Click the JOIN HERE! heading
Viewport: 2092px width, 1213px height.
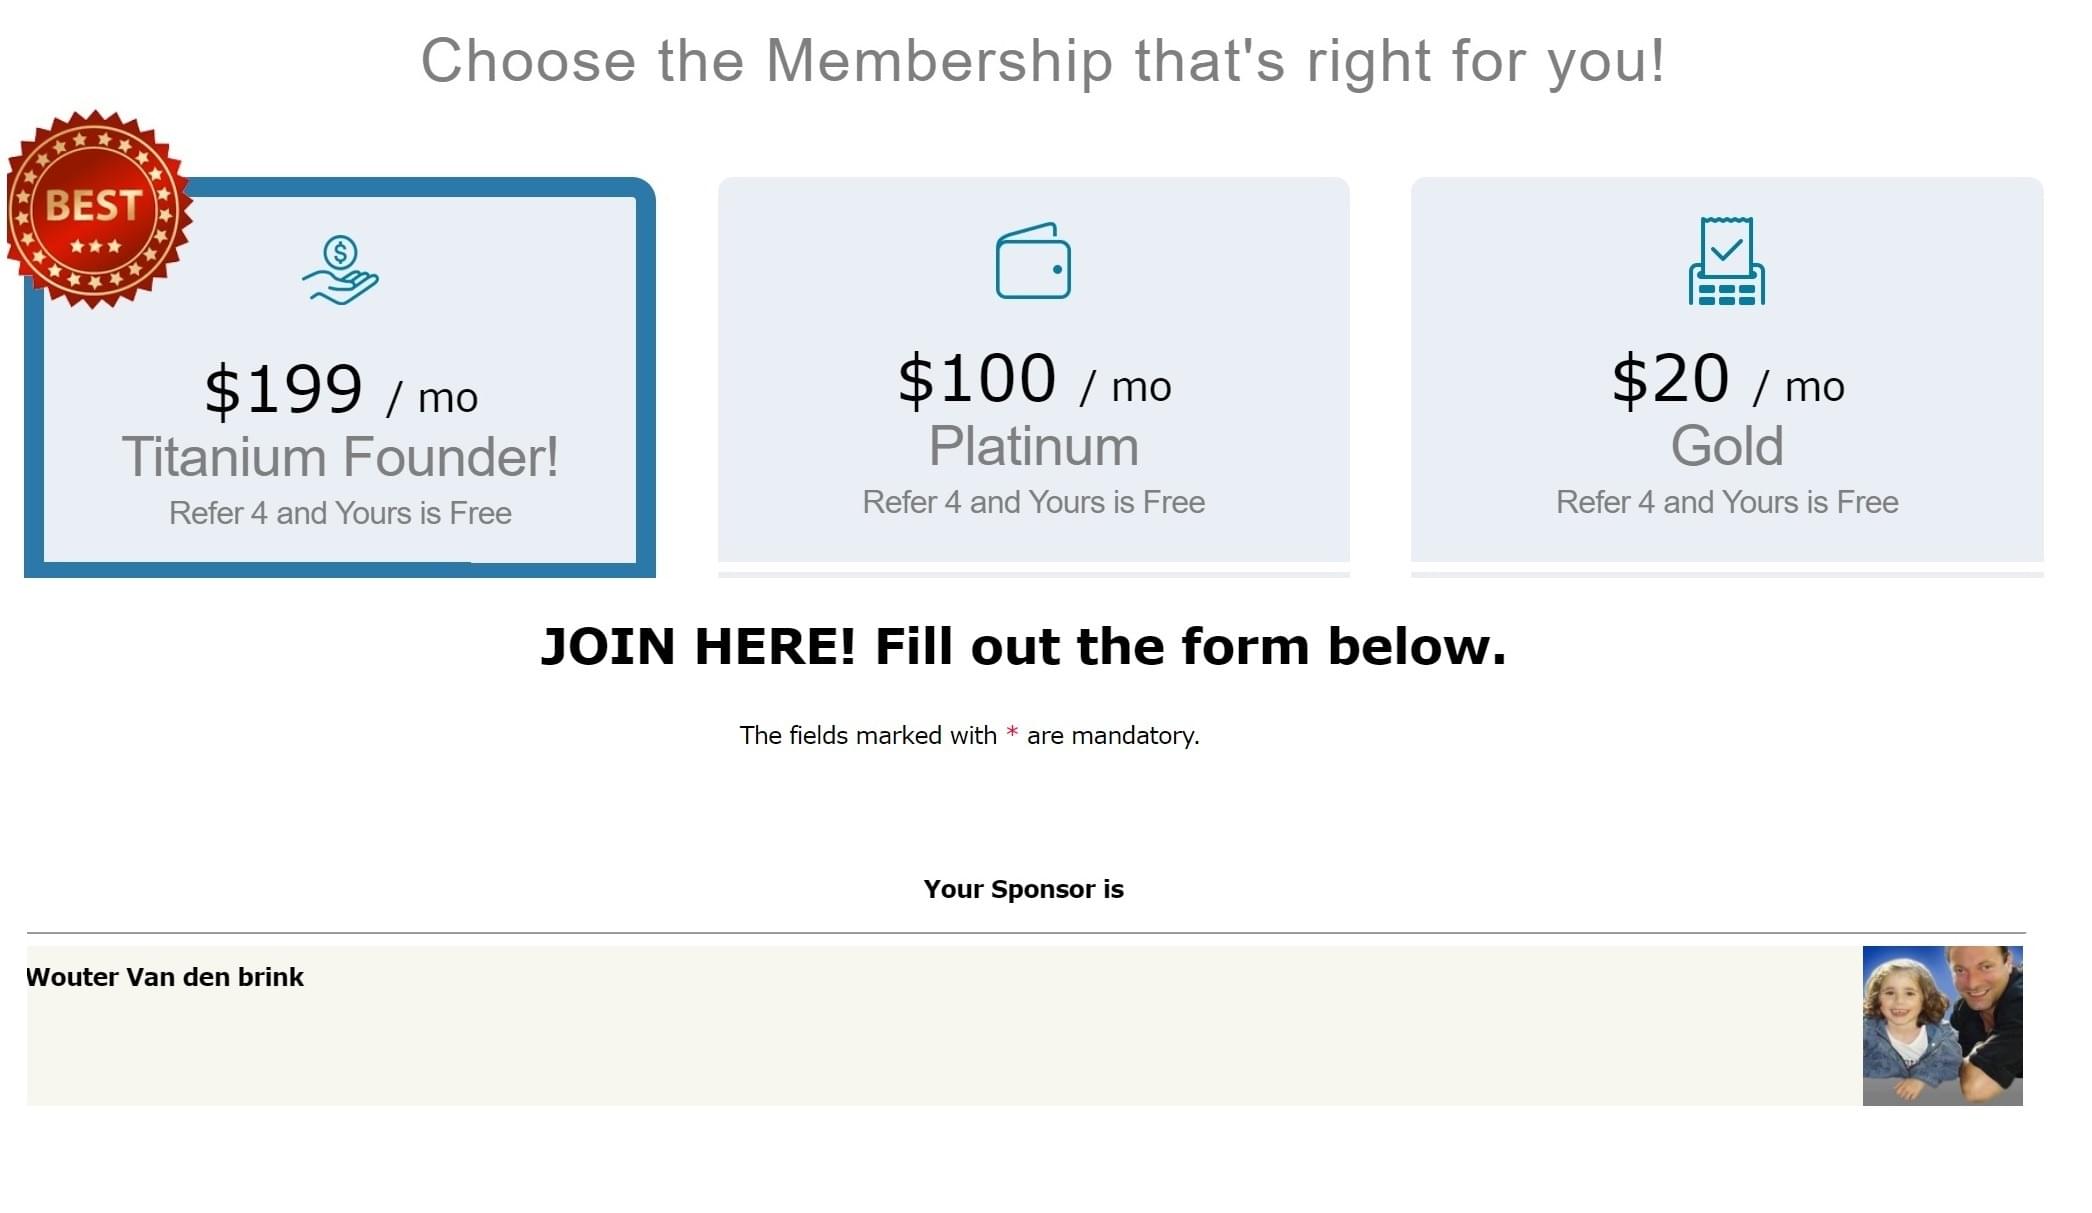point(1023,646)
